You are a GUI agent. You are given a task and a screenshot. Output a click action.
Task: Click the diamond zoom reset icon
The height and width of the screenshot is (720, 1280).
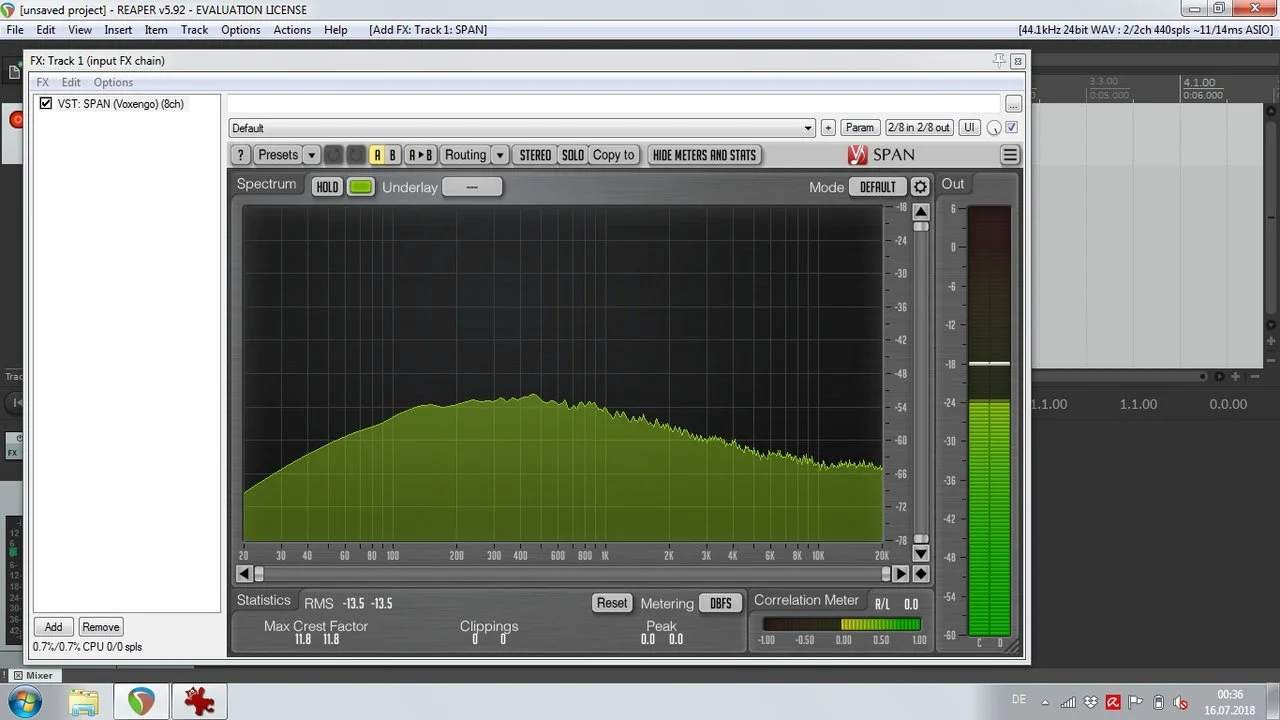(921, 574)
